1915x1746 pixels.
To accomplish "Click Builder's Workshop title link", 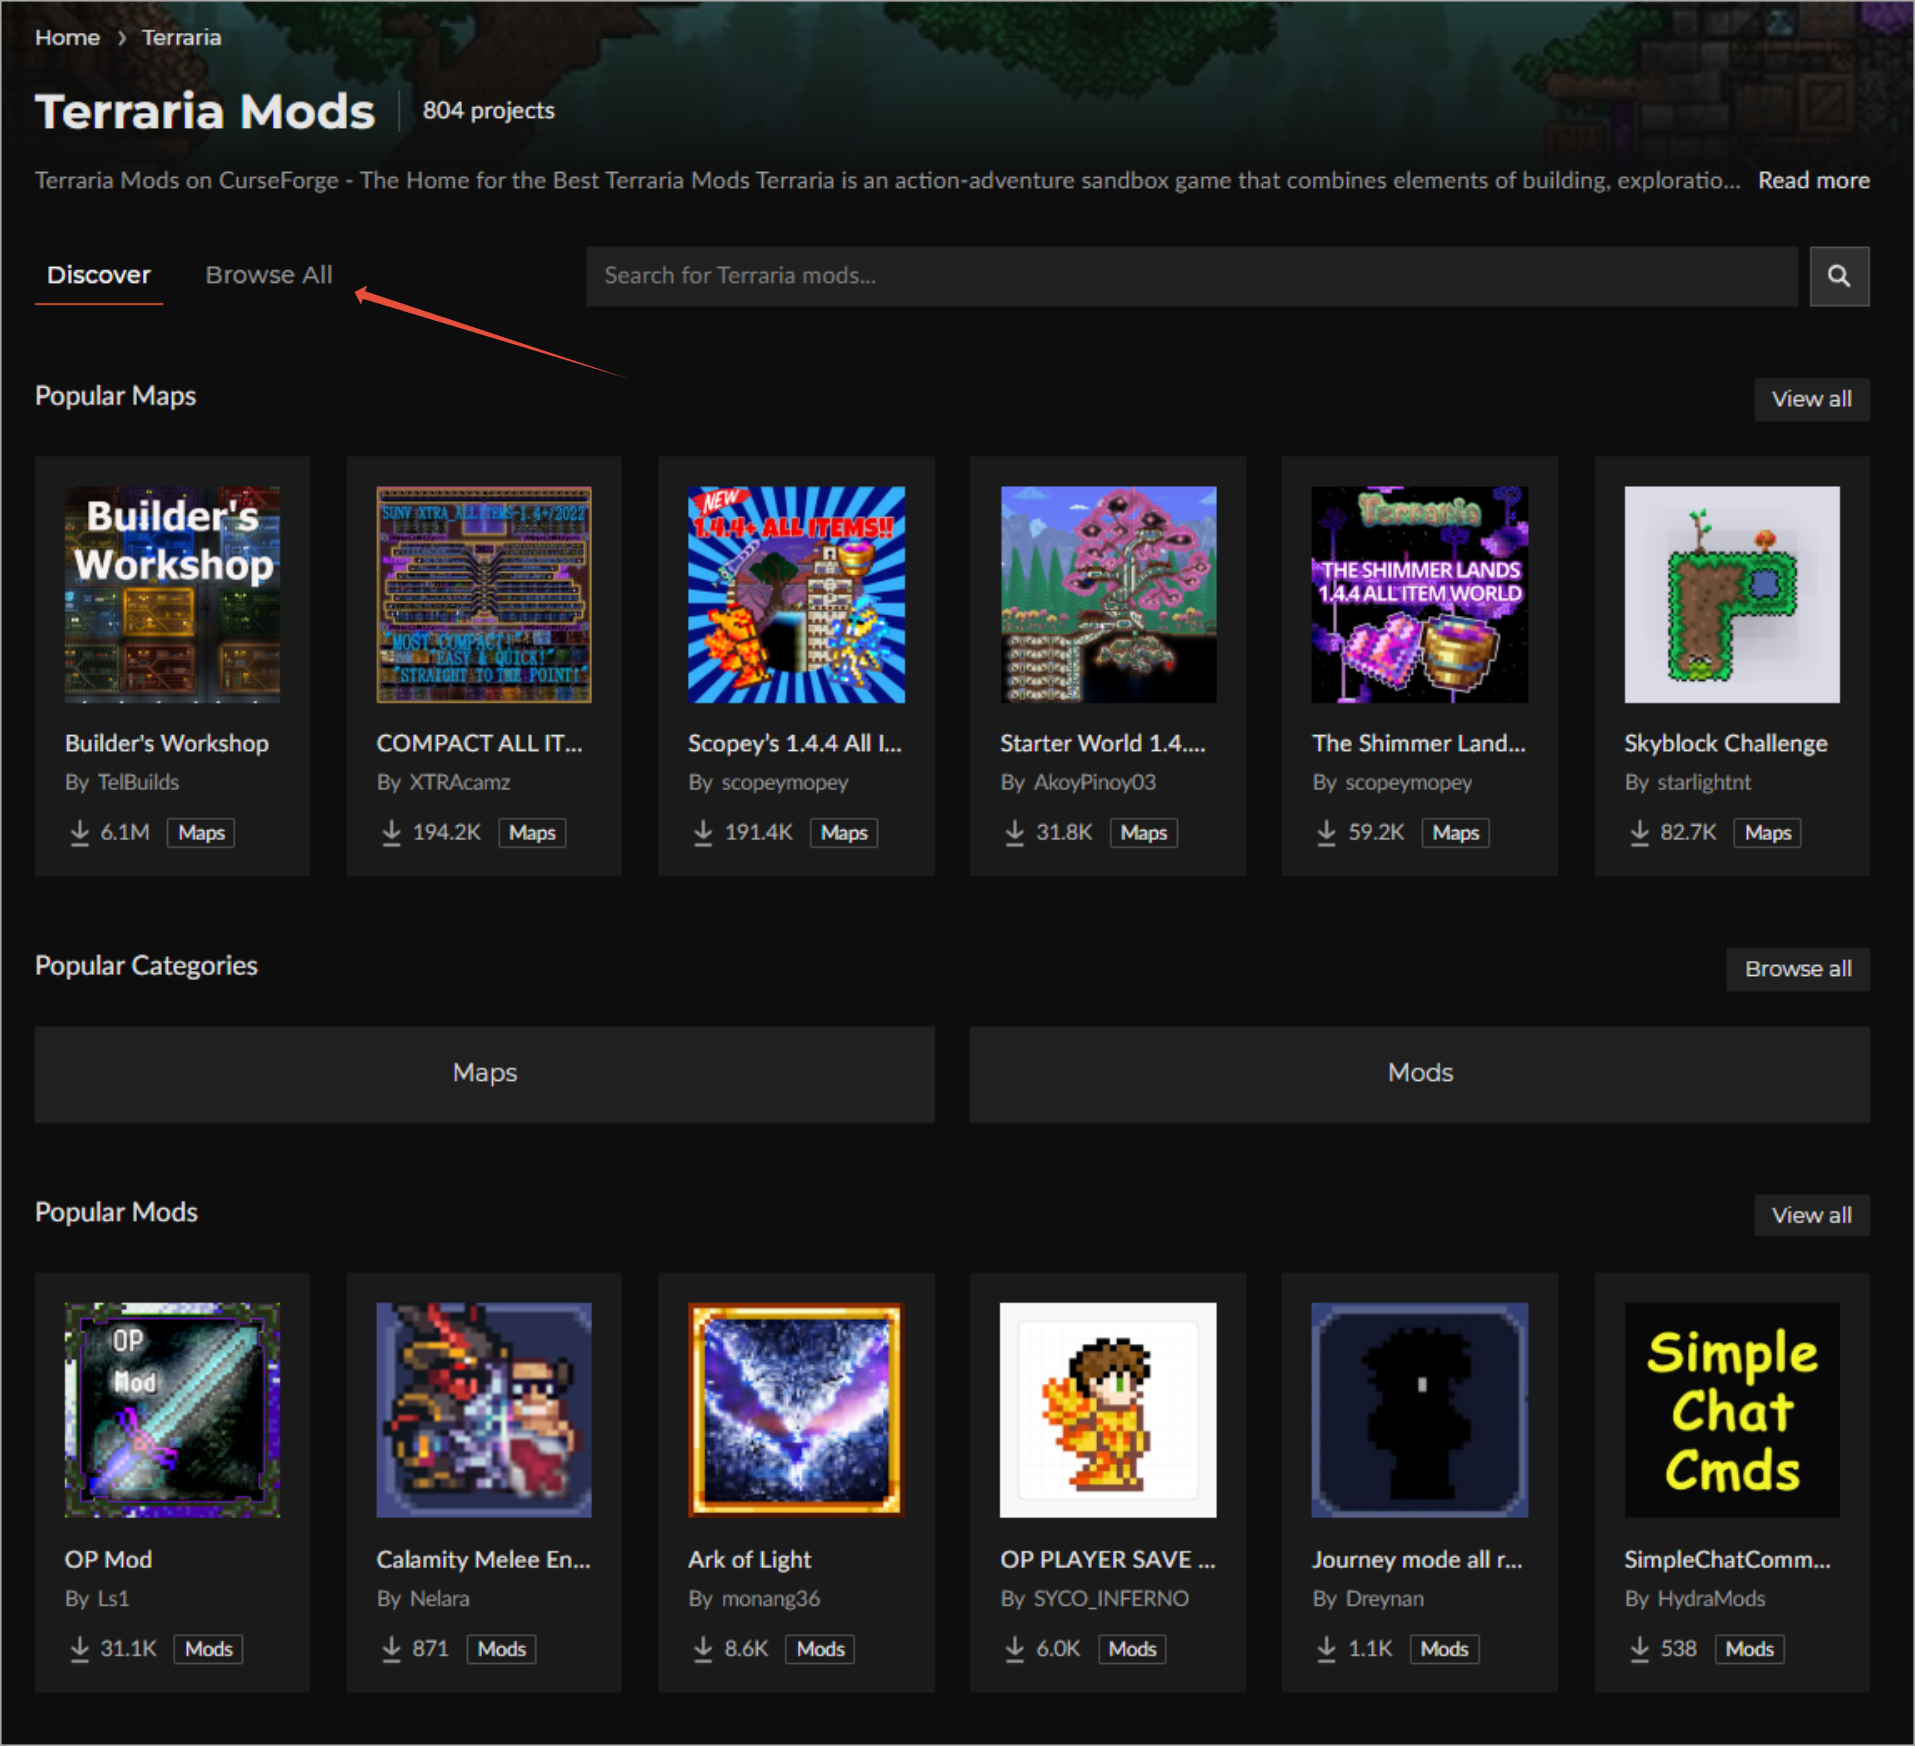I will point(167,743).
